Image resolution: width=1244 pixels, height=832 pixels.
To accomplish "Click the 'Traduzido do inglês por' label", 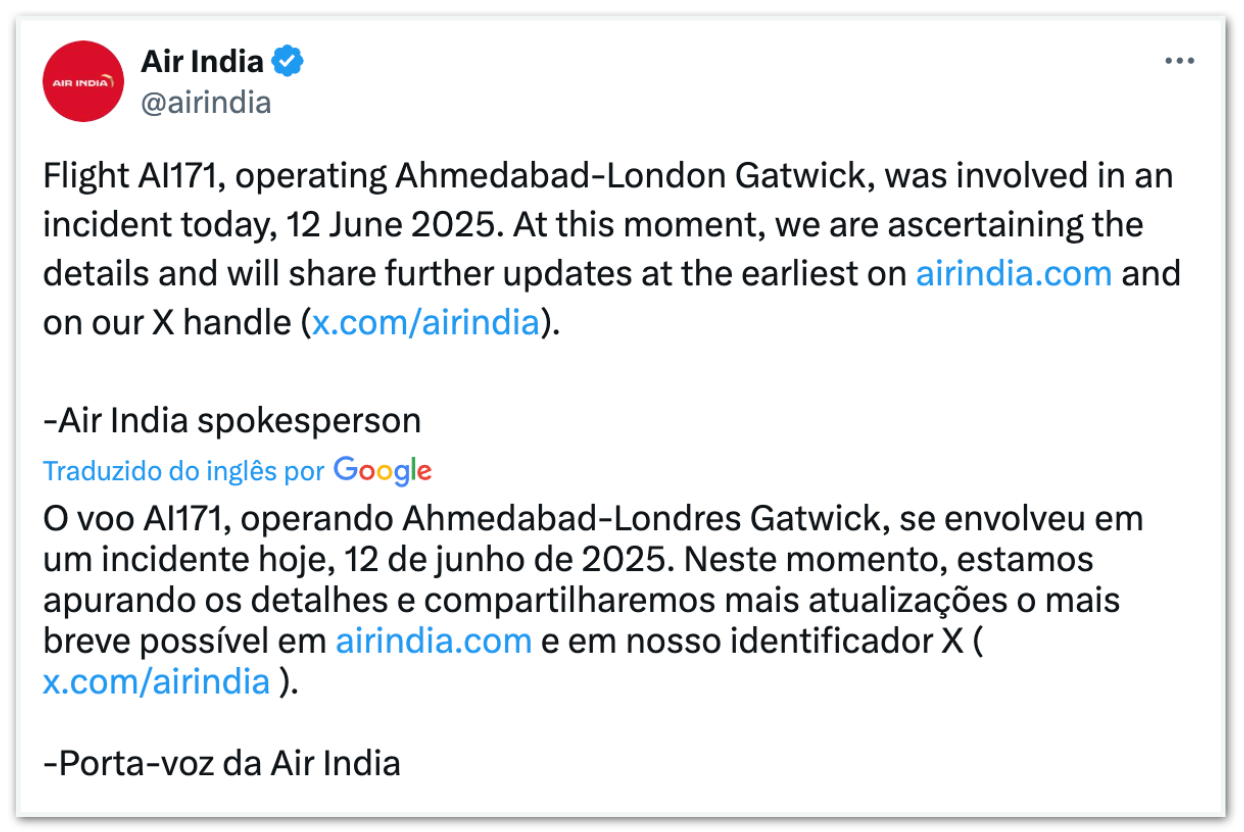I will (184, 471).
